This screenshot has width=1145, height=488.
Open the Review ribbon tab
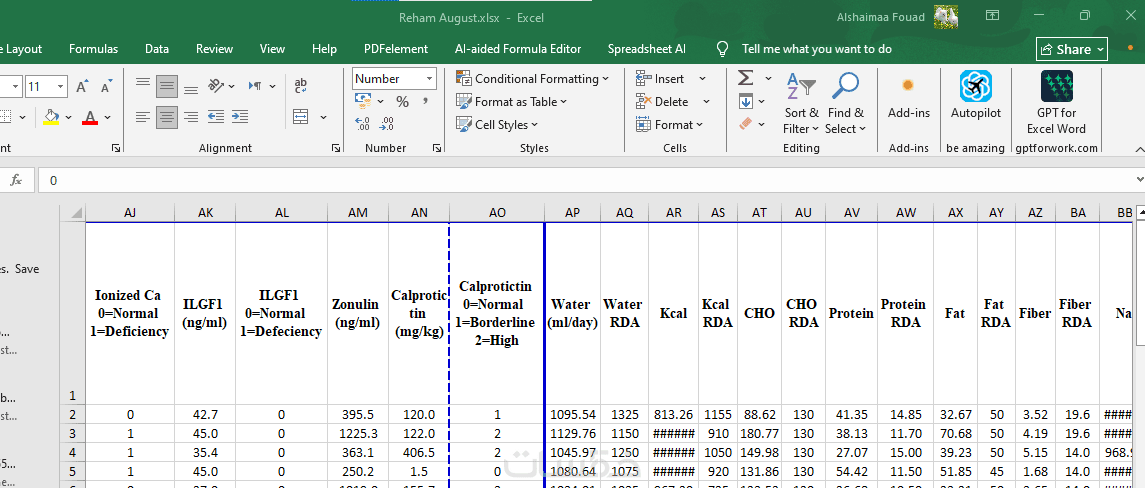coord(214,49)
